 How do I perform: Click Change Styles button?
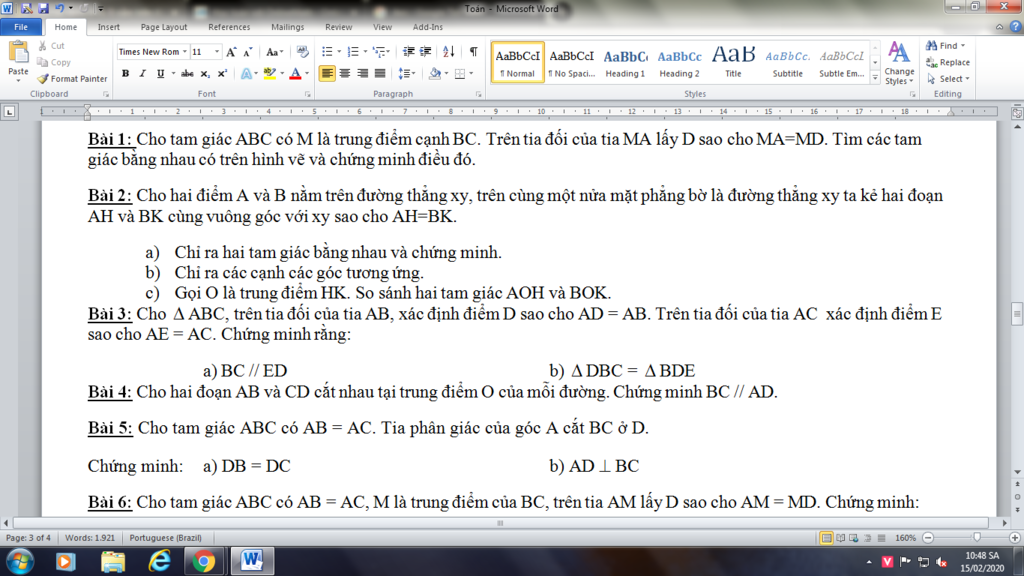[899, 63]
